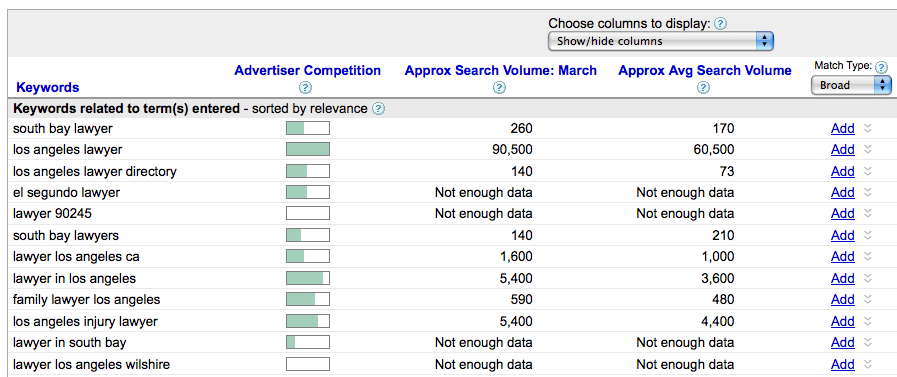Click the 60,500 average search volume value
Viewport: 897px width, 377px height.
tap(713, 149)
